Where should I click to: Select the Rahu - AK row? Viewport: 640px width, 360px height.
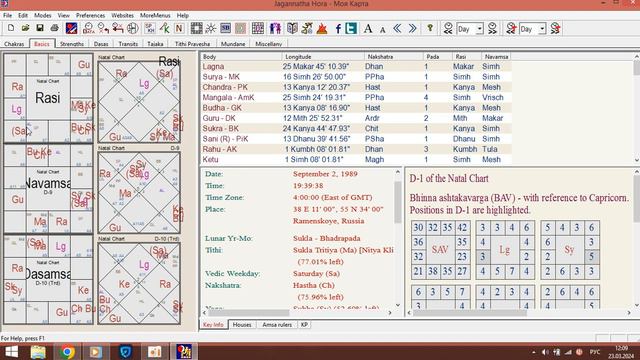[356, 149]
